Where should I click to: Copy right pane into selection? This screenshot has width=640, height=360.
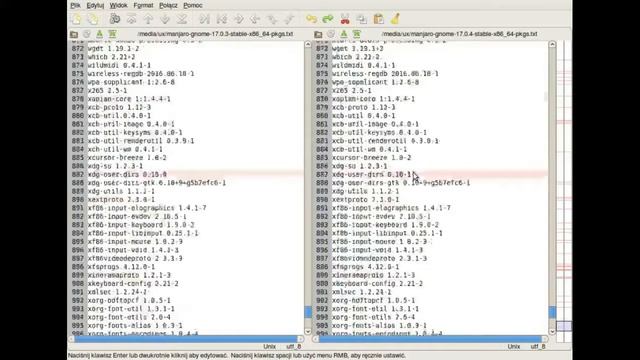click(x=255, y=19)
